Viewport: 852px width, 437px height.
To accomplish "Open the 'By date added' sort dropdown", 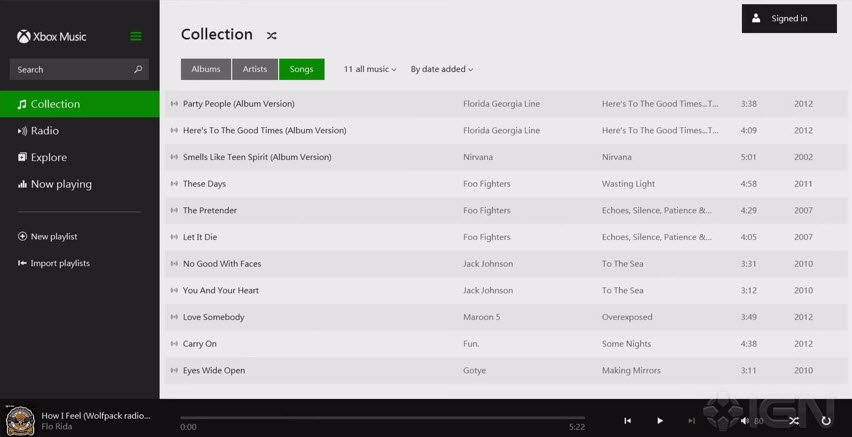I will pos(442,69).
